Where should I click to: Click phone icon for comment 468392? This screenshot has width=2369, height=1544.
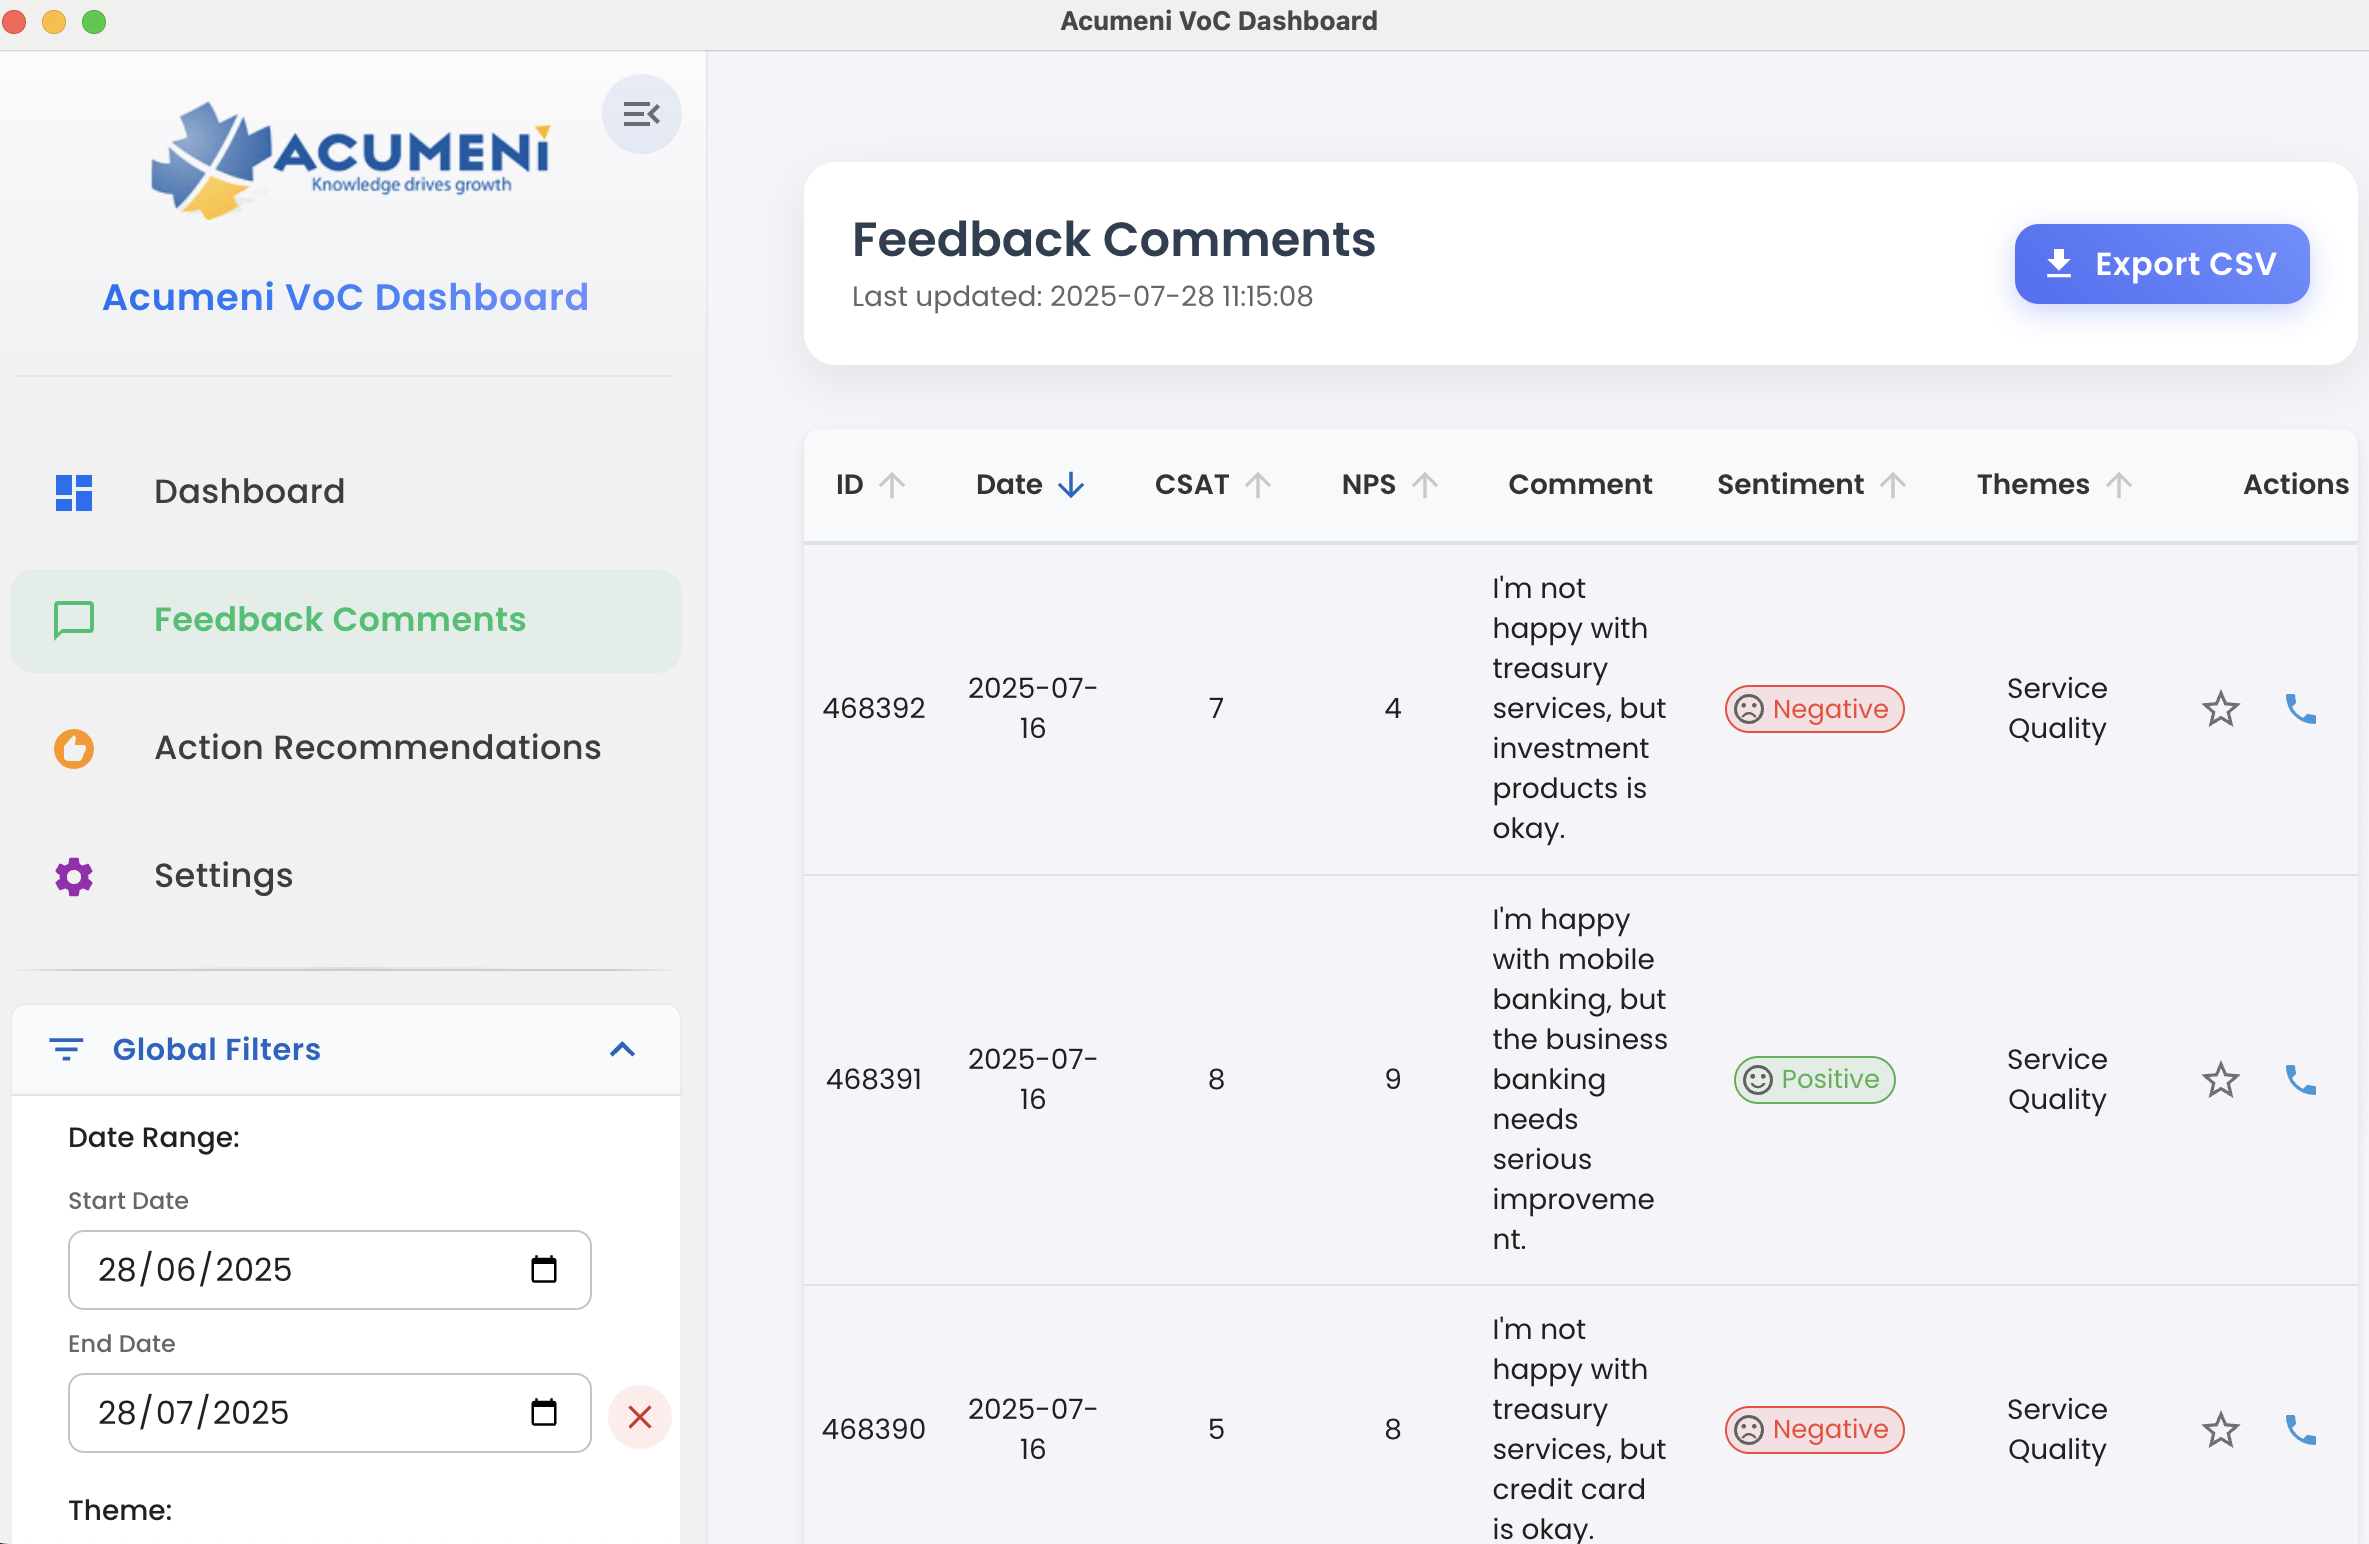(x=2300, y=709)
